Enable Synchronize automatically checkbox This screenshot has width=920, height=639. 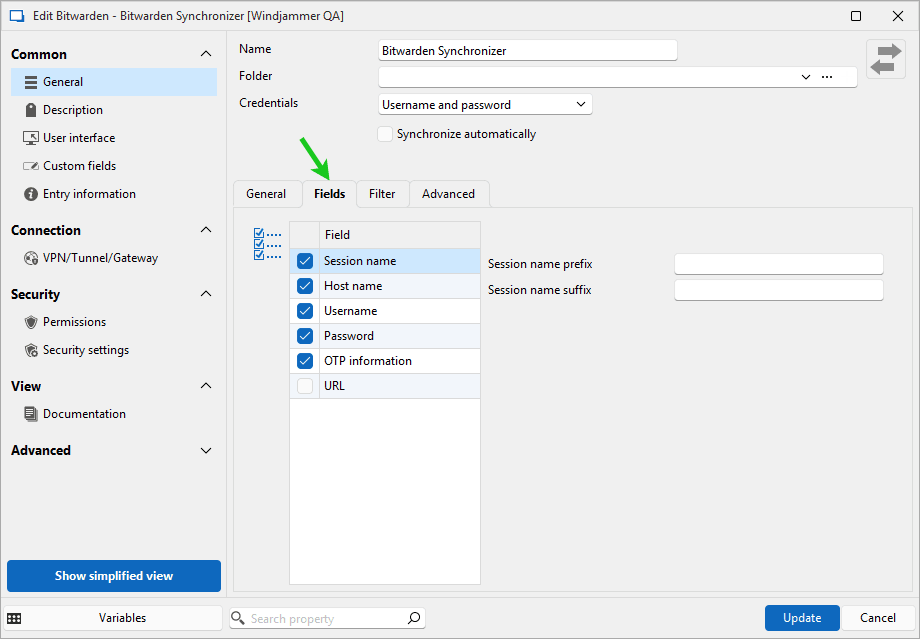coord(385,134)
